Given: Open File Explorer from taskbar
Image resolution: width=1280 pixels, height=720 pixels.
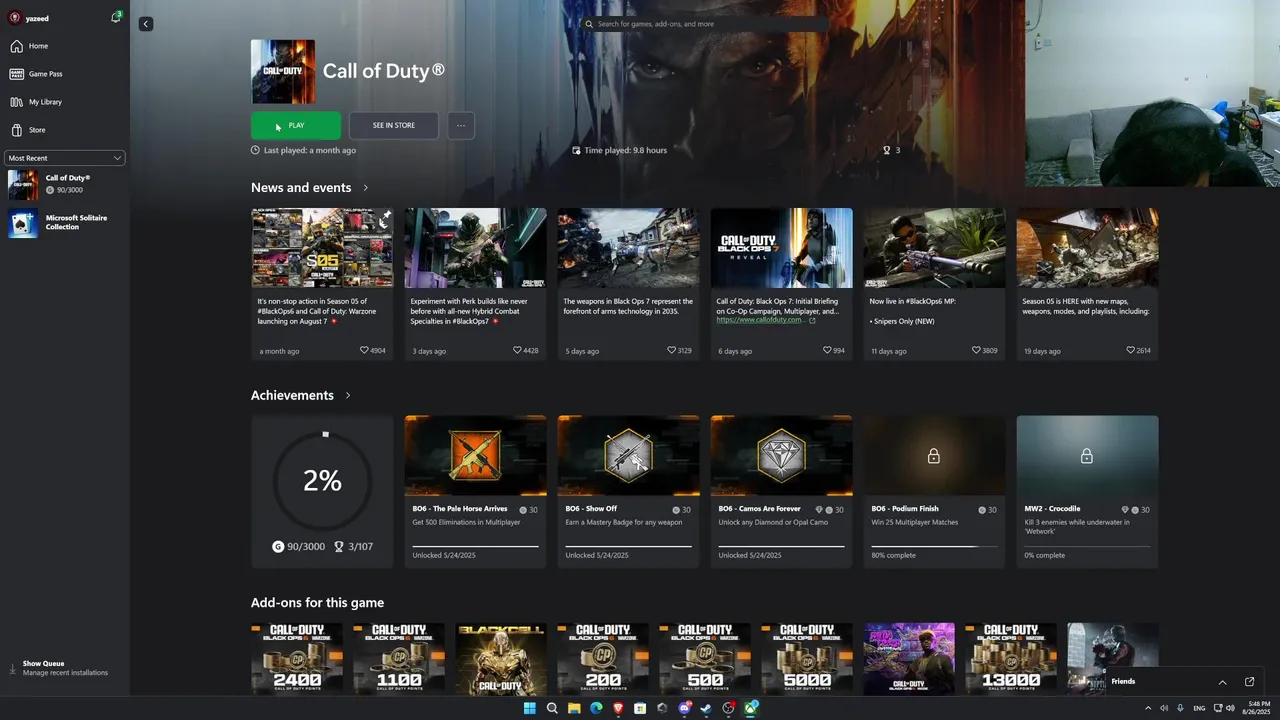Looking at the screenshot, I should click(x=574, y=708).
